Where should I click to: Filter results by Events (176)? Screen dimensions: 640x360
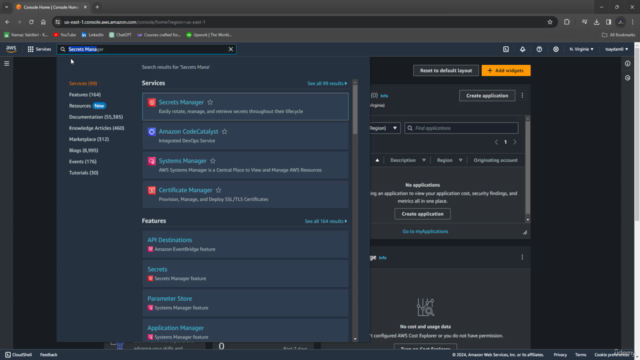click(82, 162)
